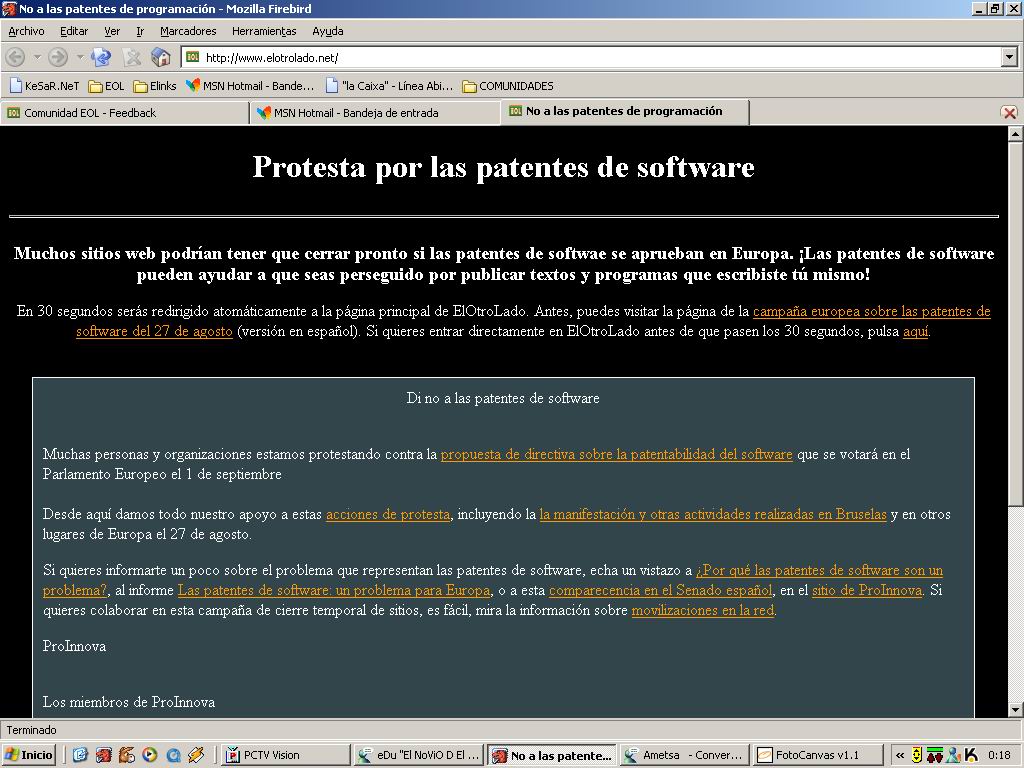Screen dimensions: 1024x768
Task: Open the Marcadores menu
Action: click(188, 31)
